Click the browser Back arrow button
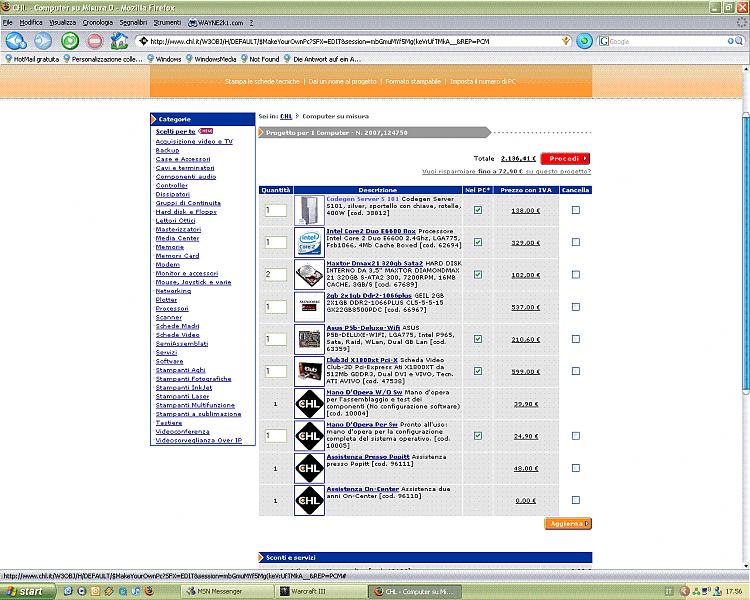 16,41
